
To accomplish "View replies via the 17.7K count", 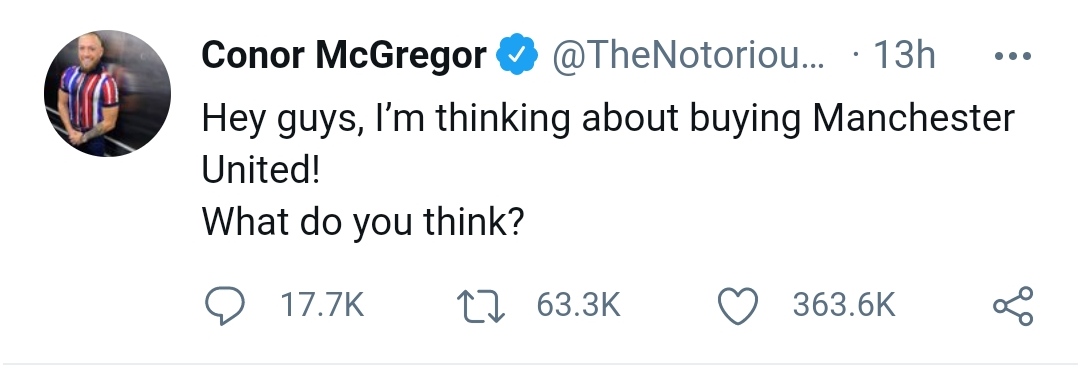I will (x=322, y=305).
